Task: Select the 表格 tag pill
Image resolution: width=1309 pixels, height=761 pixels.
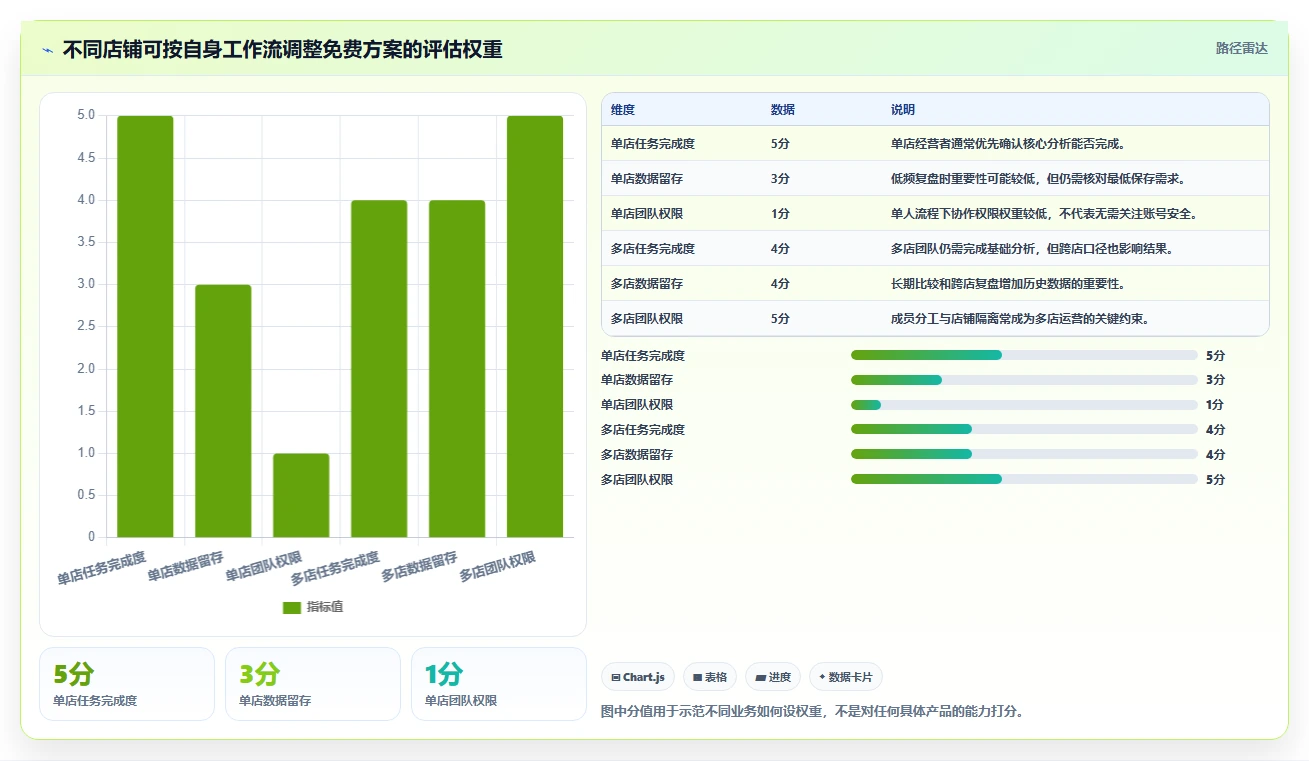Action: (x=710, y=677)
